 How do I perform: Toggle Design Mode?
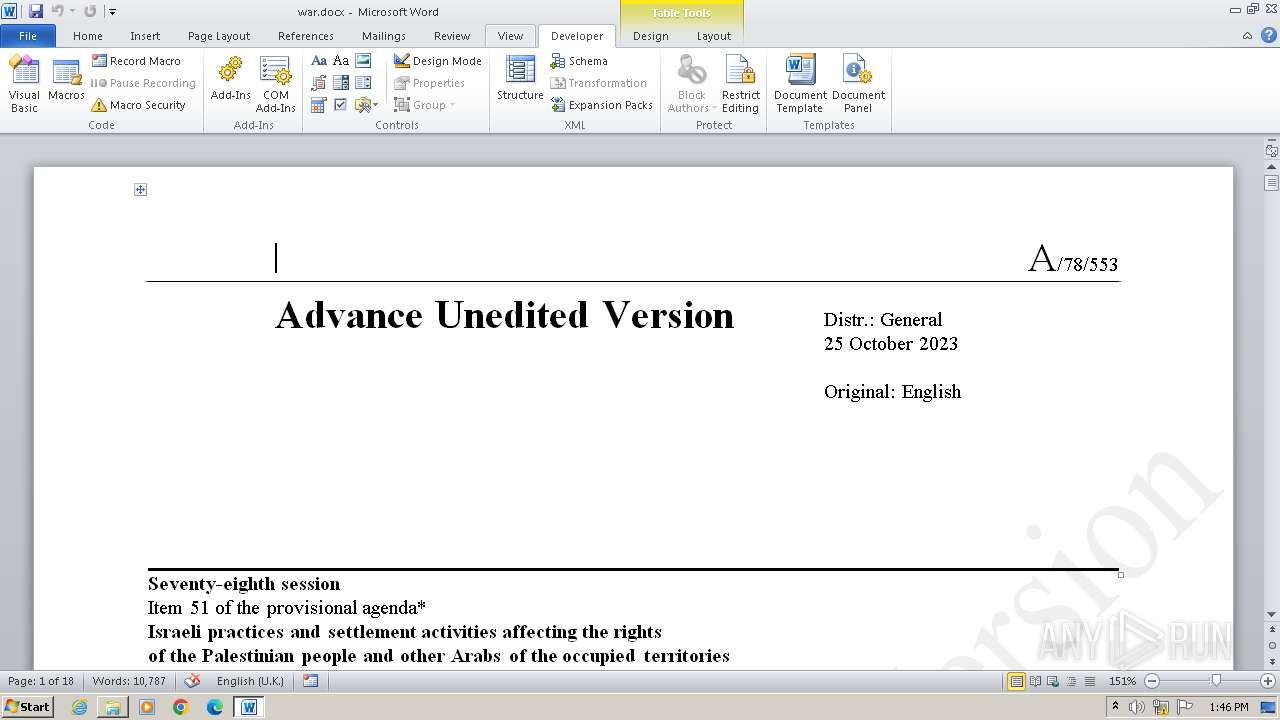click(x=437, y=61)
